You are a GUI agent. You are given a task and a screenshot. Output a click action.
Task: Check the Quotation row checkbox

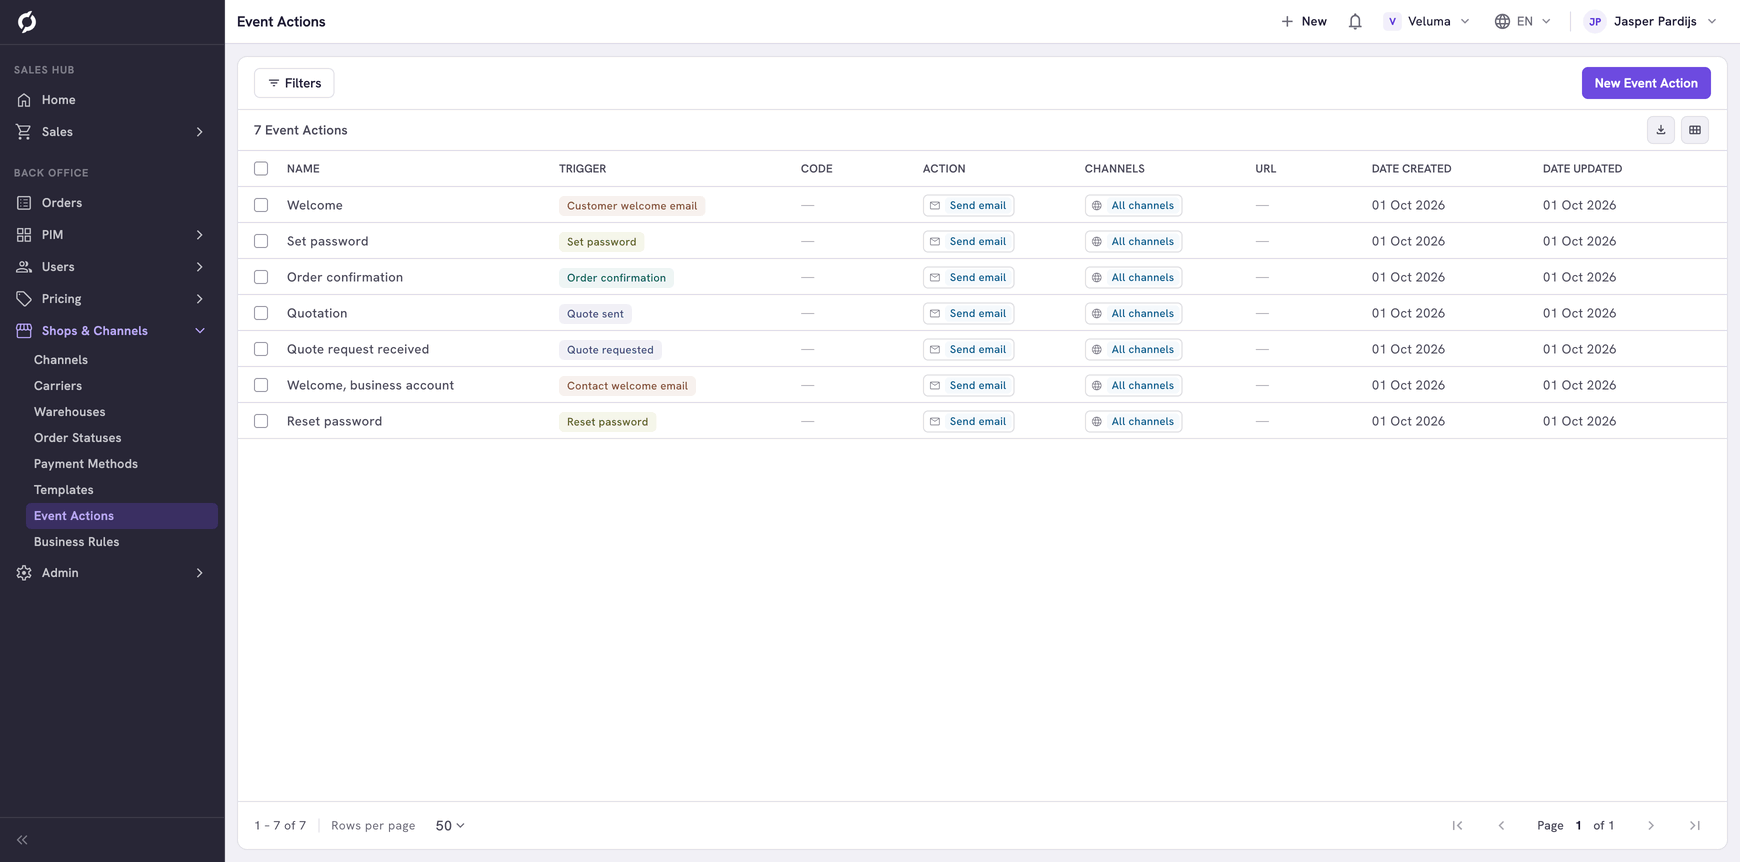pos(261,313)
